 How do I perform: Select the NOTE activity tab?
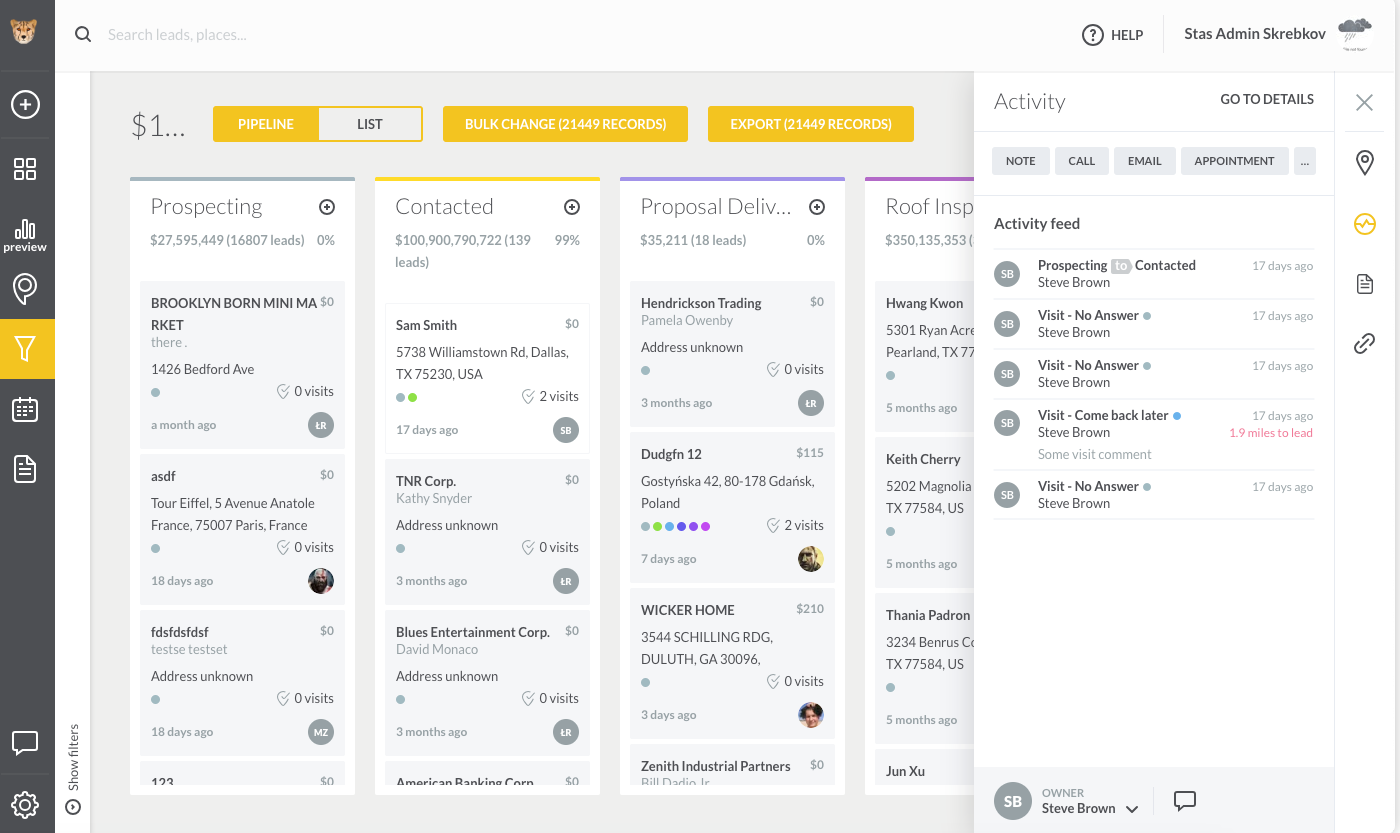coord(1020,161)
